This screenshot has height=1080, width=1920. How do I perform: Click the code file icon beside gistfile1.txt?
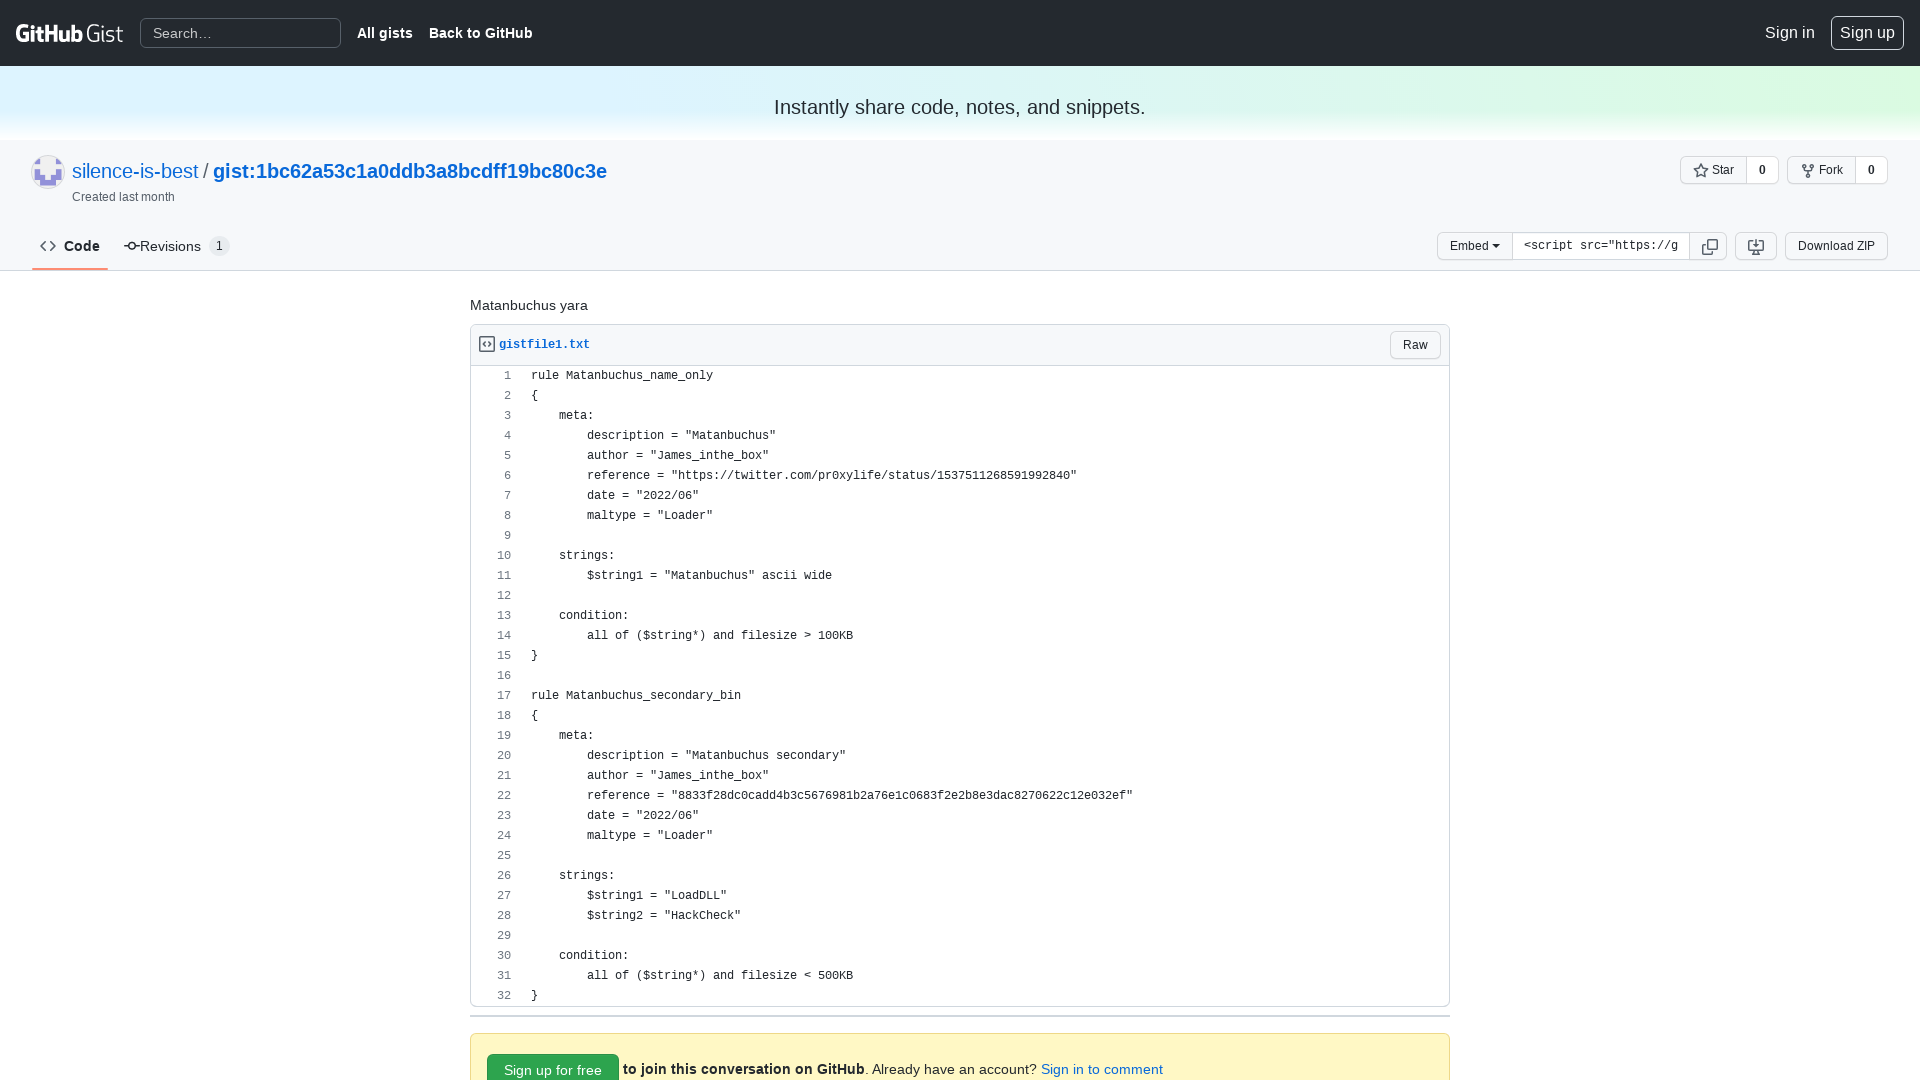486,343
